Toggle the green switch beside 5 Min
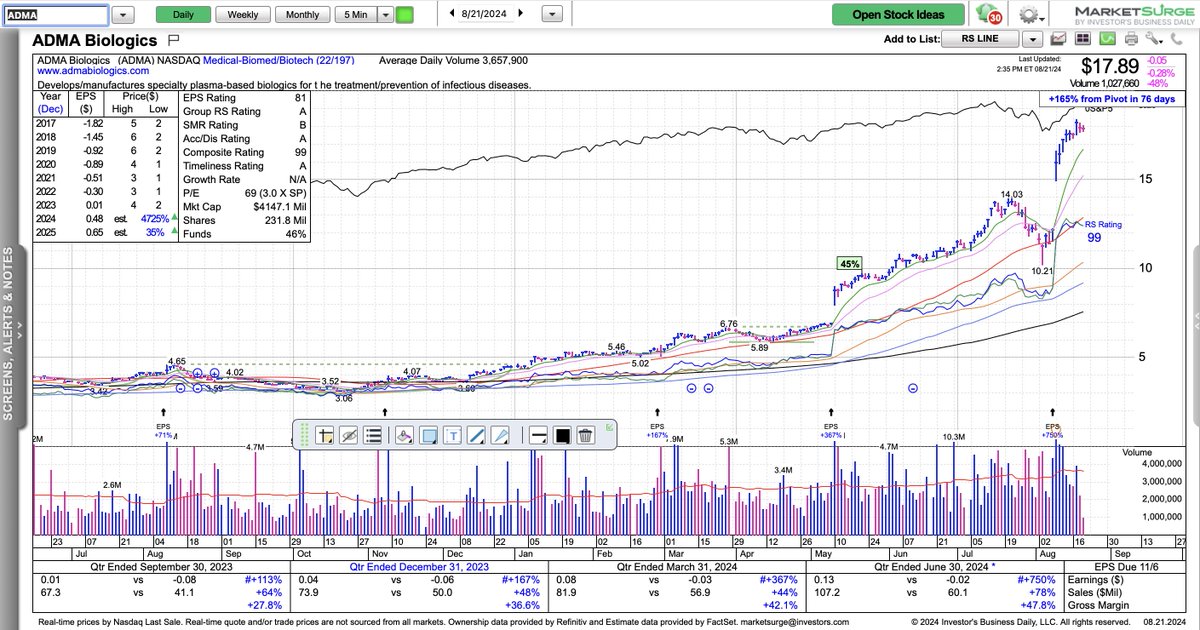The image size is (1200, 630). click(403, 14)
